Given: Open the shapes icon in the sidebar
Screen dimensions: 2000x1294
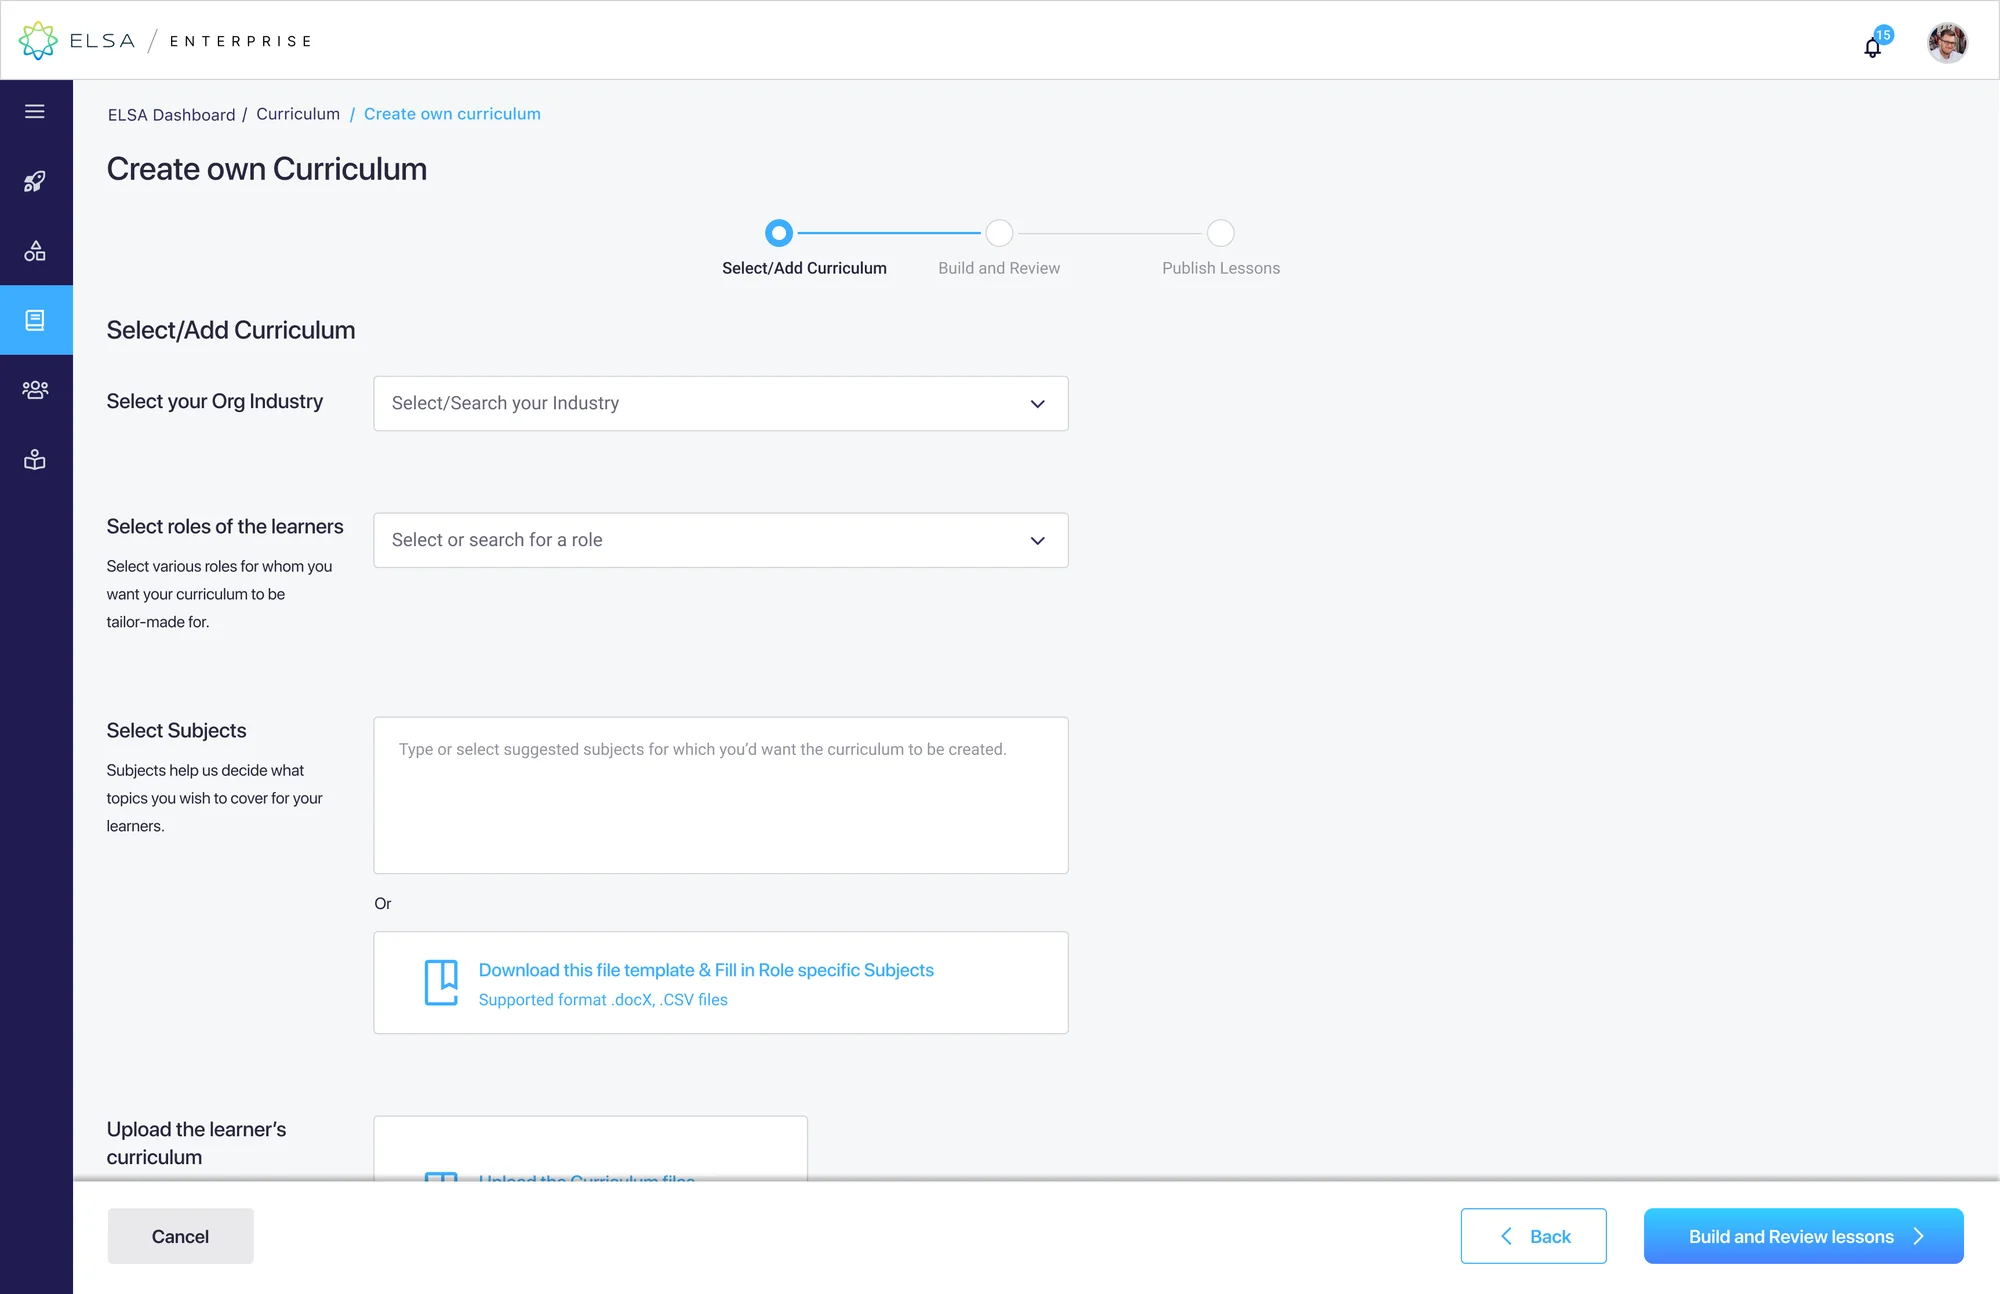Looking at the screenshot, I should pyautogui.click(x=35, y=251).
